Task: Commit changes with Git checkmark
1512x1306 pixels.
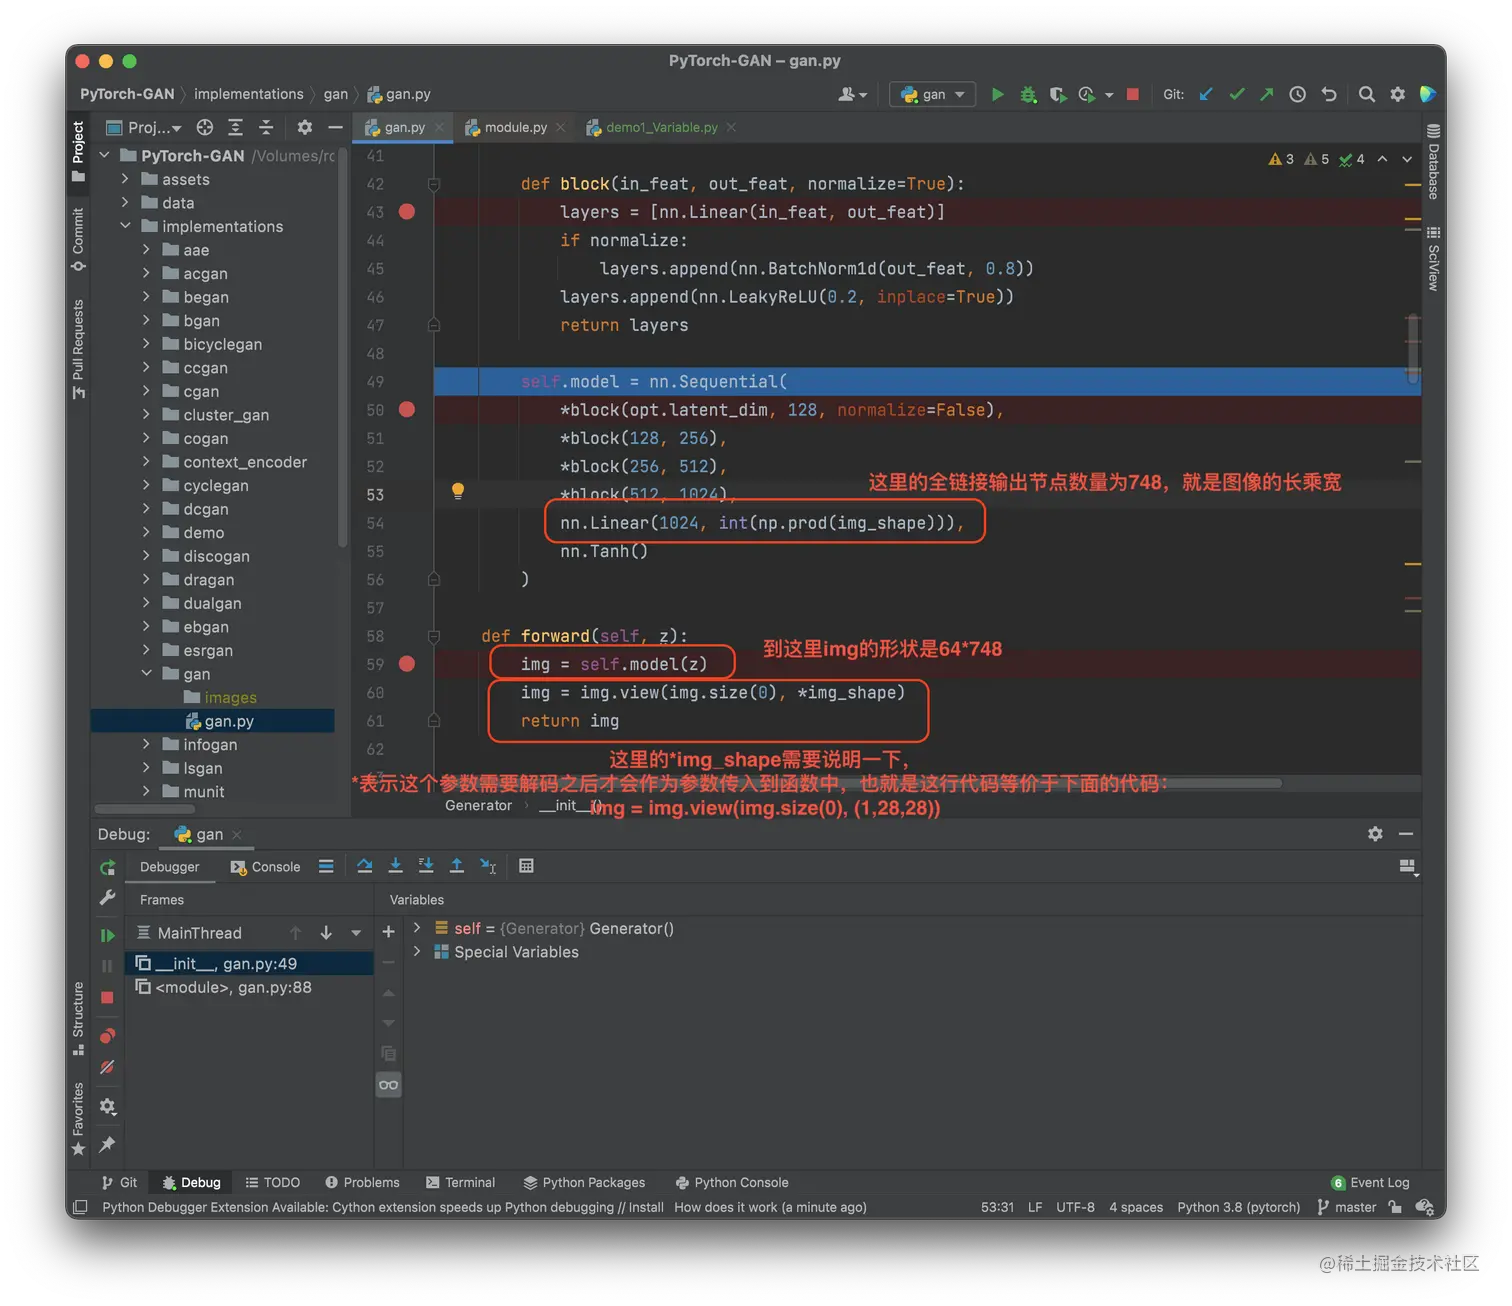Action: click(x=1237, y=94)
